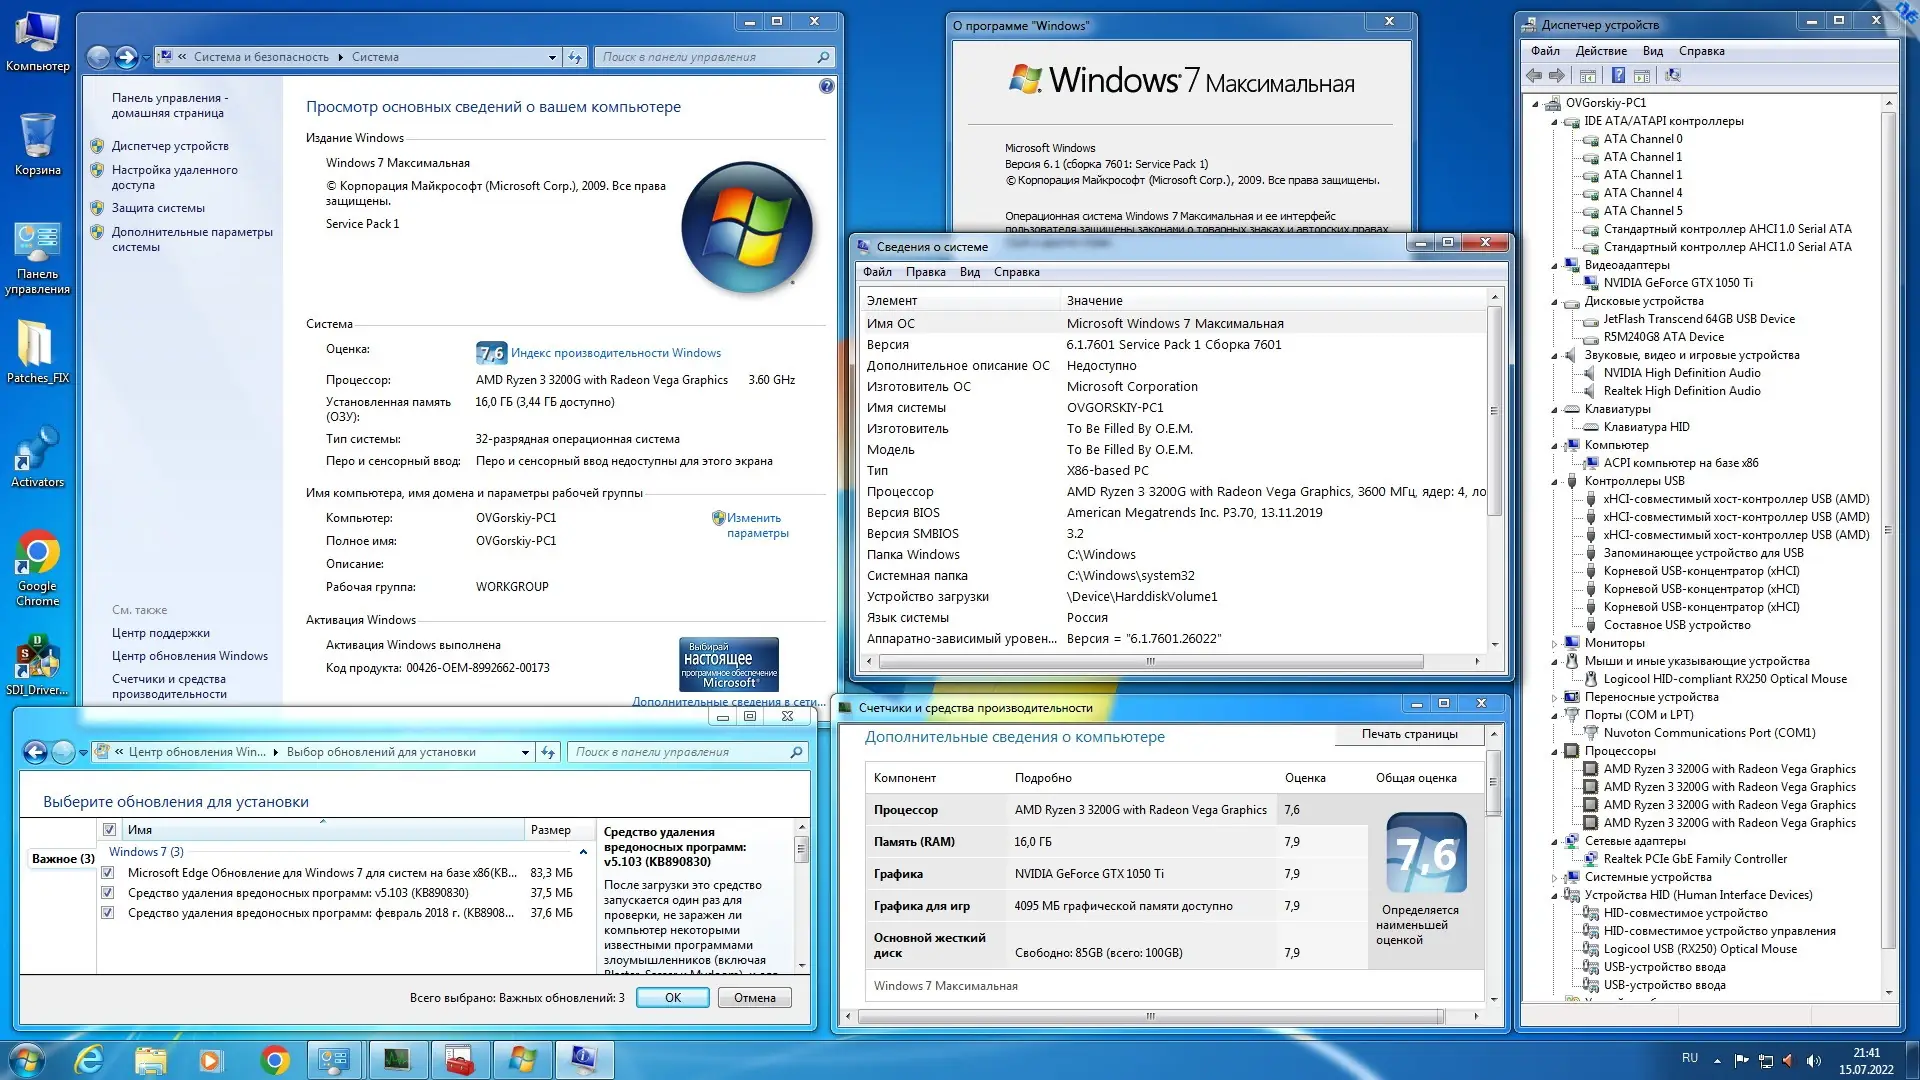This screenshot has height=1080, width=1920.
Task: Click the Печать страницы button
Action: 1409,734
